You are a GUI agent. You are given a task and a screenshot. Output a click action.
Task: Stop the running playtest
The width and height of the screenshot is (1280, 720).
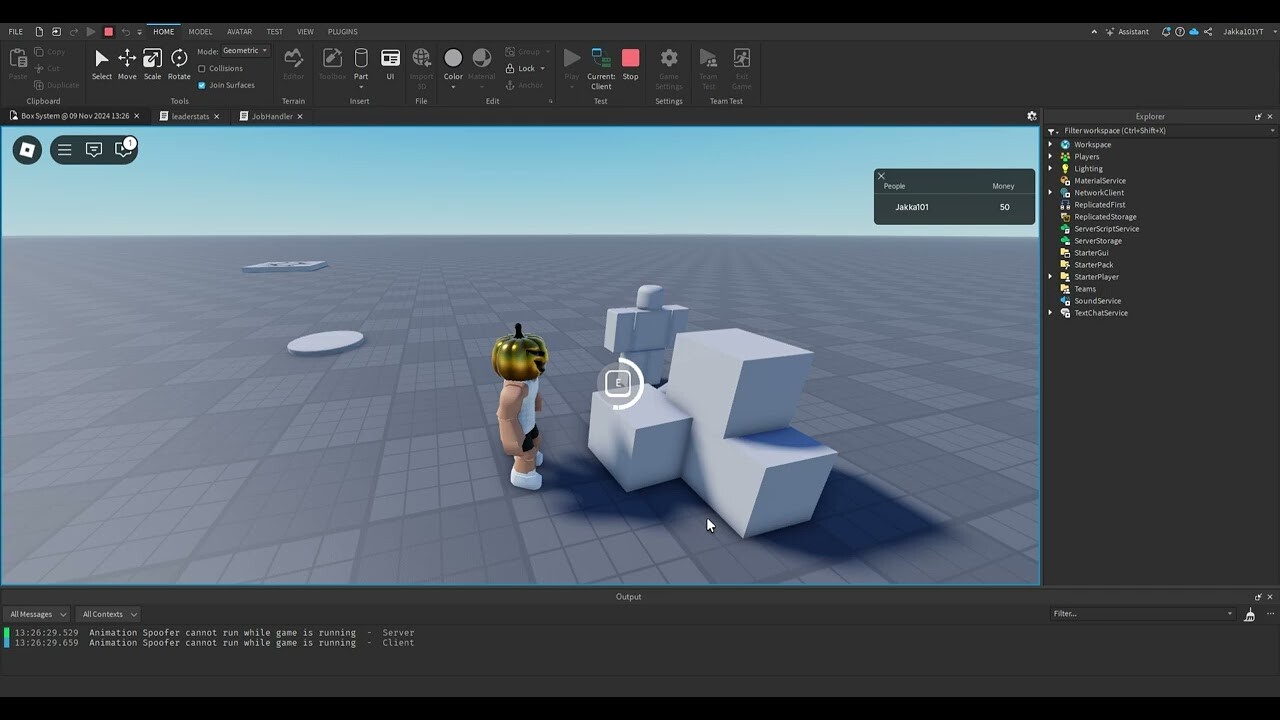click(630, 60)
